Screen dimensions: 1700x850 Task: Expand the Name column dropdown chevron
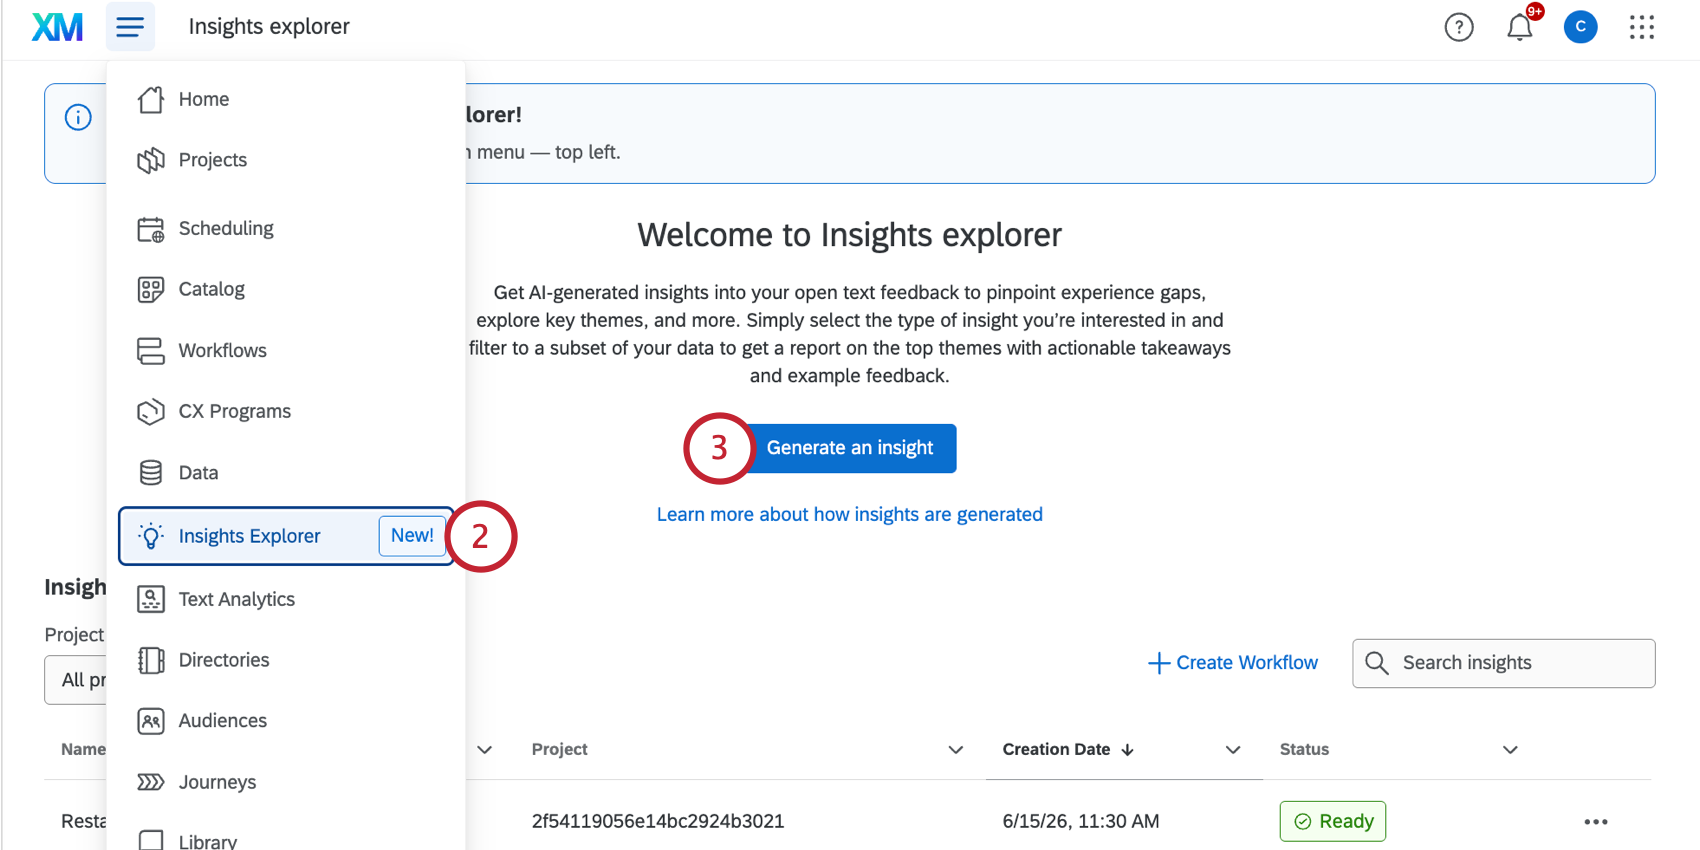click(x=485, y=750)
